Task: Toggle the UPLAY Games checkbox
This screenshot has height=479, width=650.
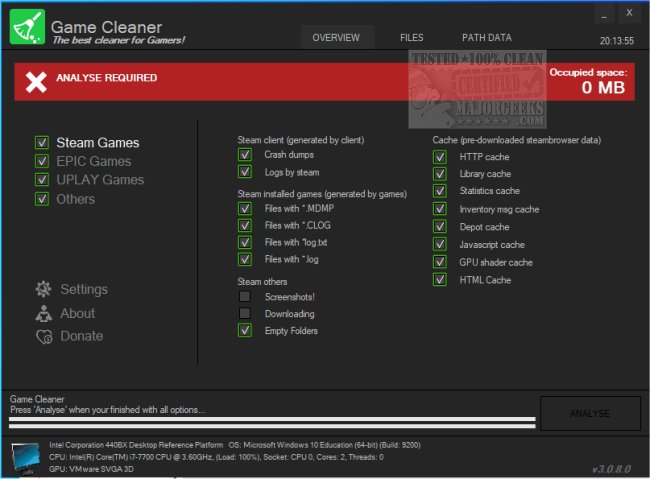Action: 42,180
